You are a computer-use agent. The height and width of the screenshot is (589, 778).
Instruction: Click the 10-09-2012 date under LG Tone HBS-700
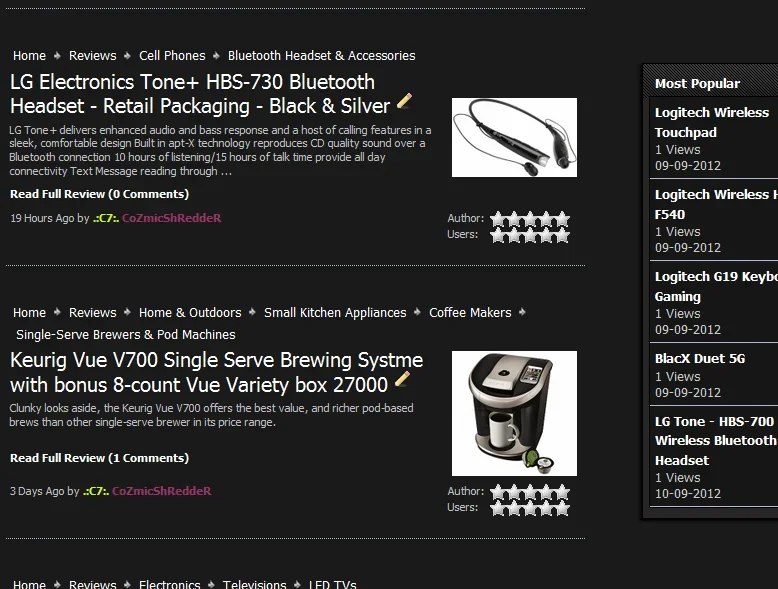click(688, 494)
